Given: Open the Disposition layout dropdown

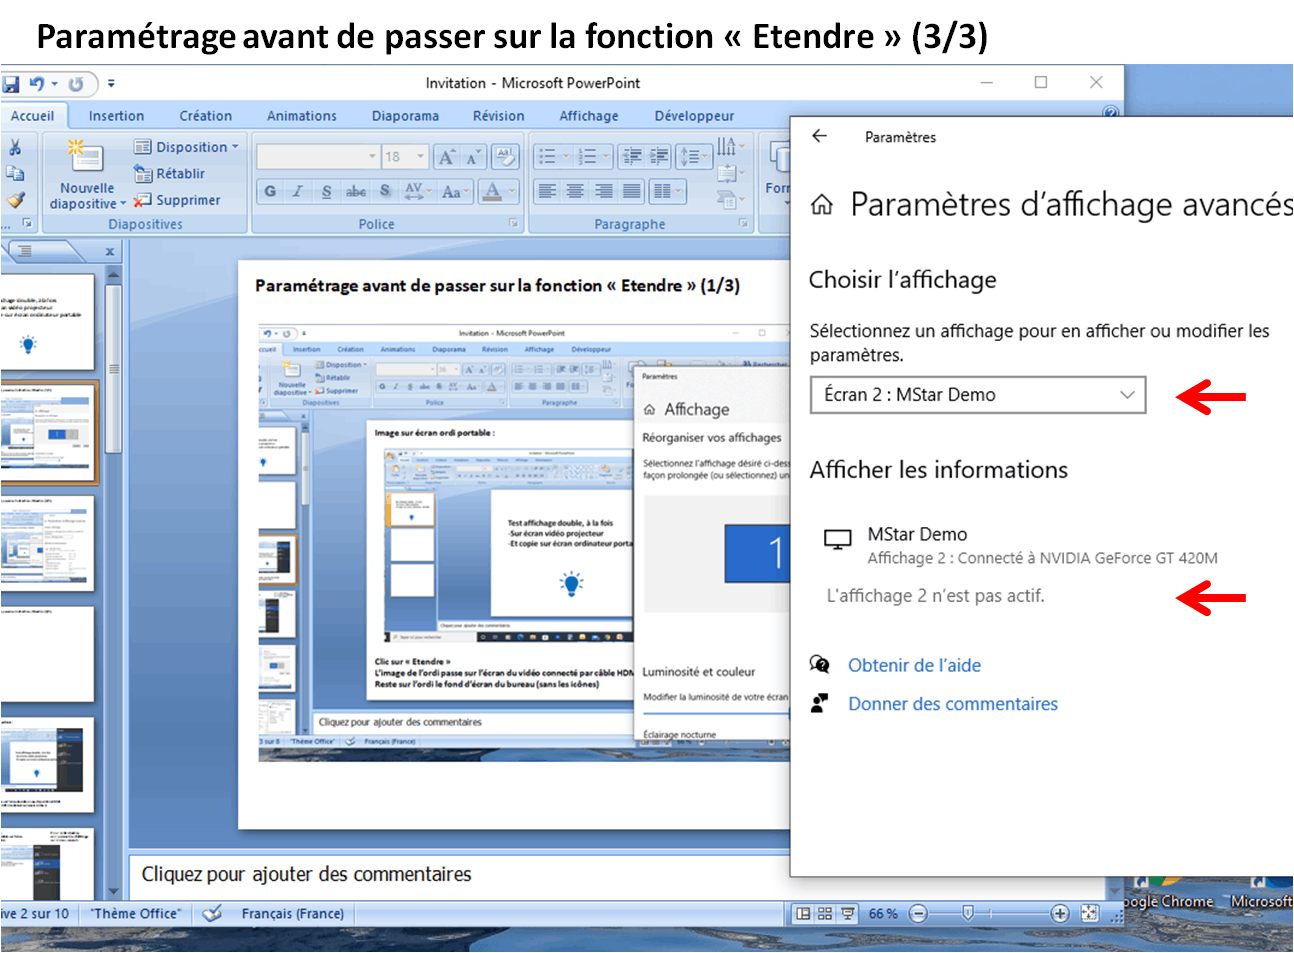Looking at the screenshot, I should click(x=187, y=147).
